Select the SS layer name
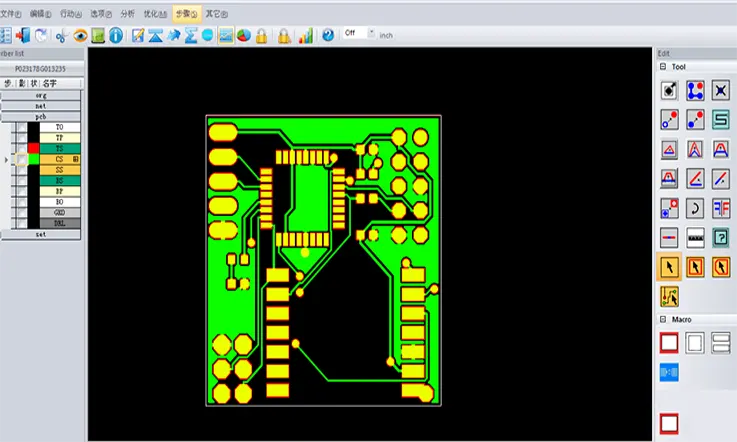This screenshot has width=737, height=442. pos(60,170)
